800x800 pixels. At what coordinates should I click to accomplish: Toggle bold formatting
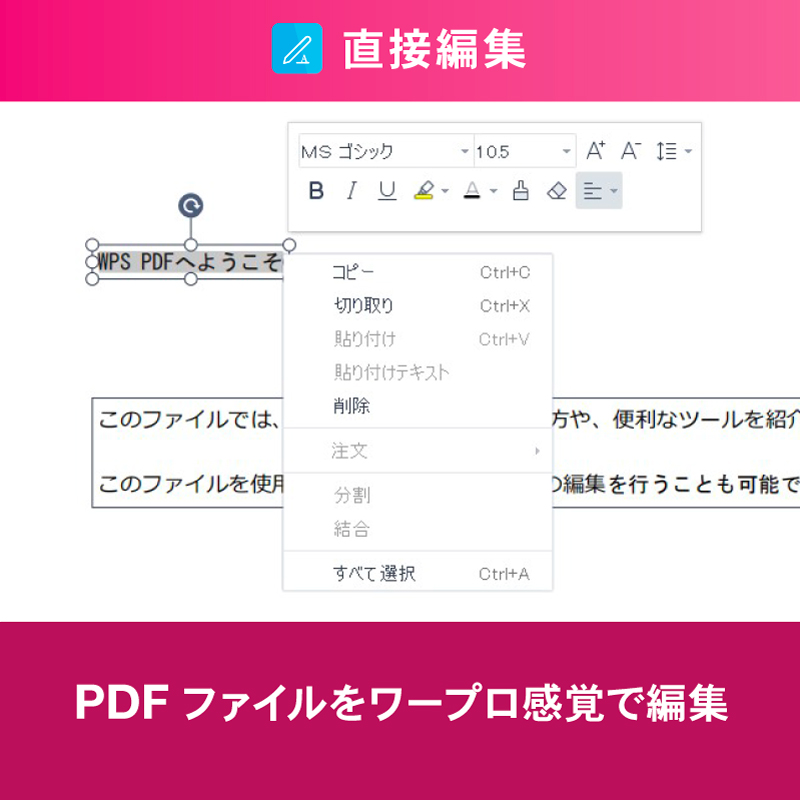(316, 190)
